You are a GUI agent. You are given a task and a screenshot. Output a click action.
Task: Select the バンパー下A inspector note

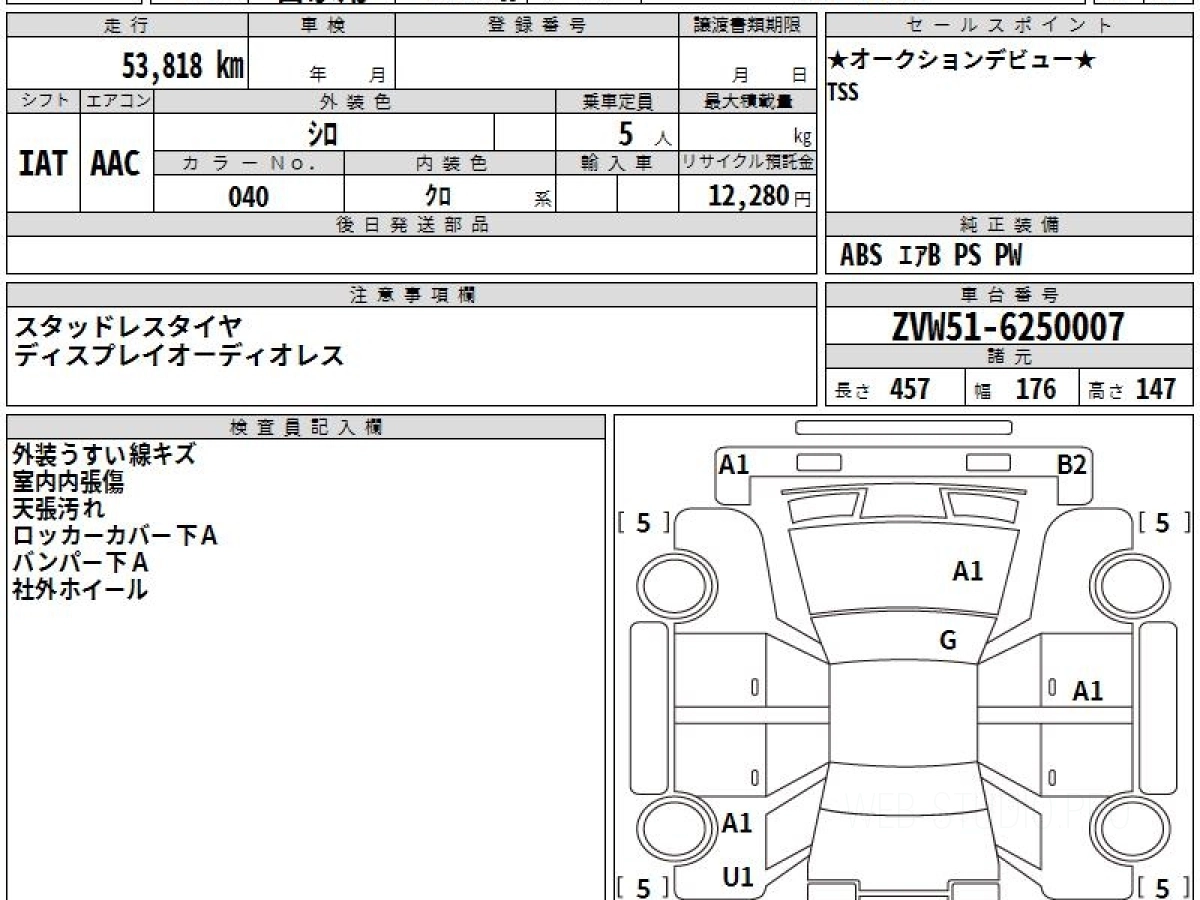(x=80, y=562)
